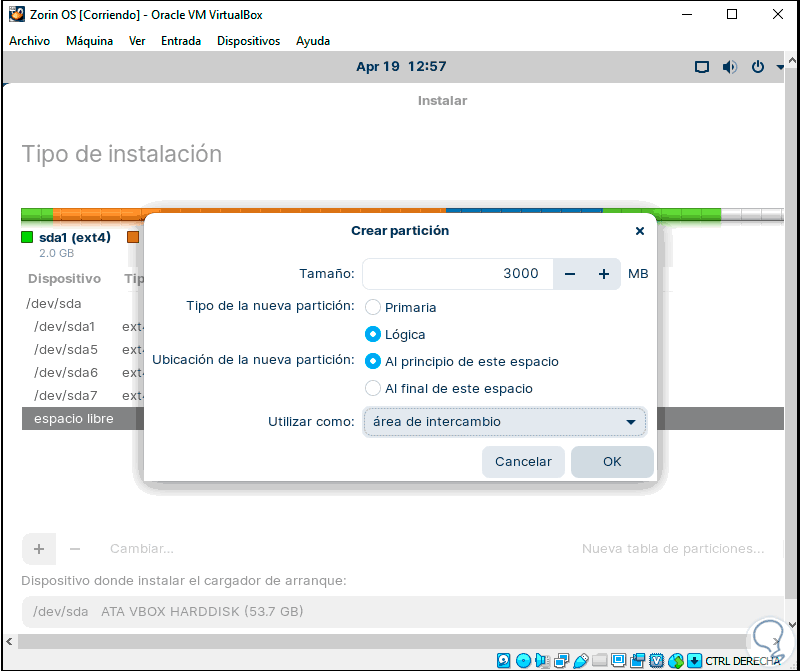Click the green sda1 (ext4) color swatch
Screen dimensions: 801x671
click(27, 237)
